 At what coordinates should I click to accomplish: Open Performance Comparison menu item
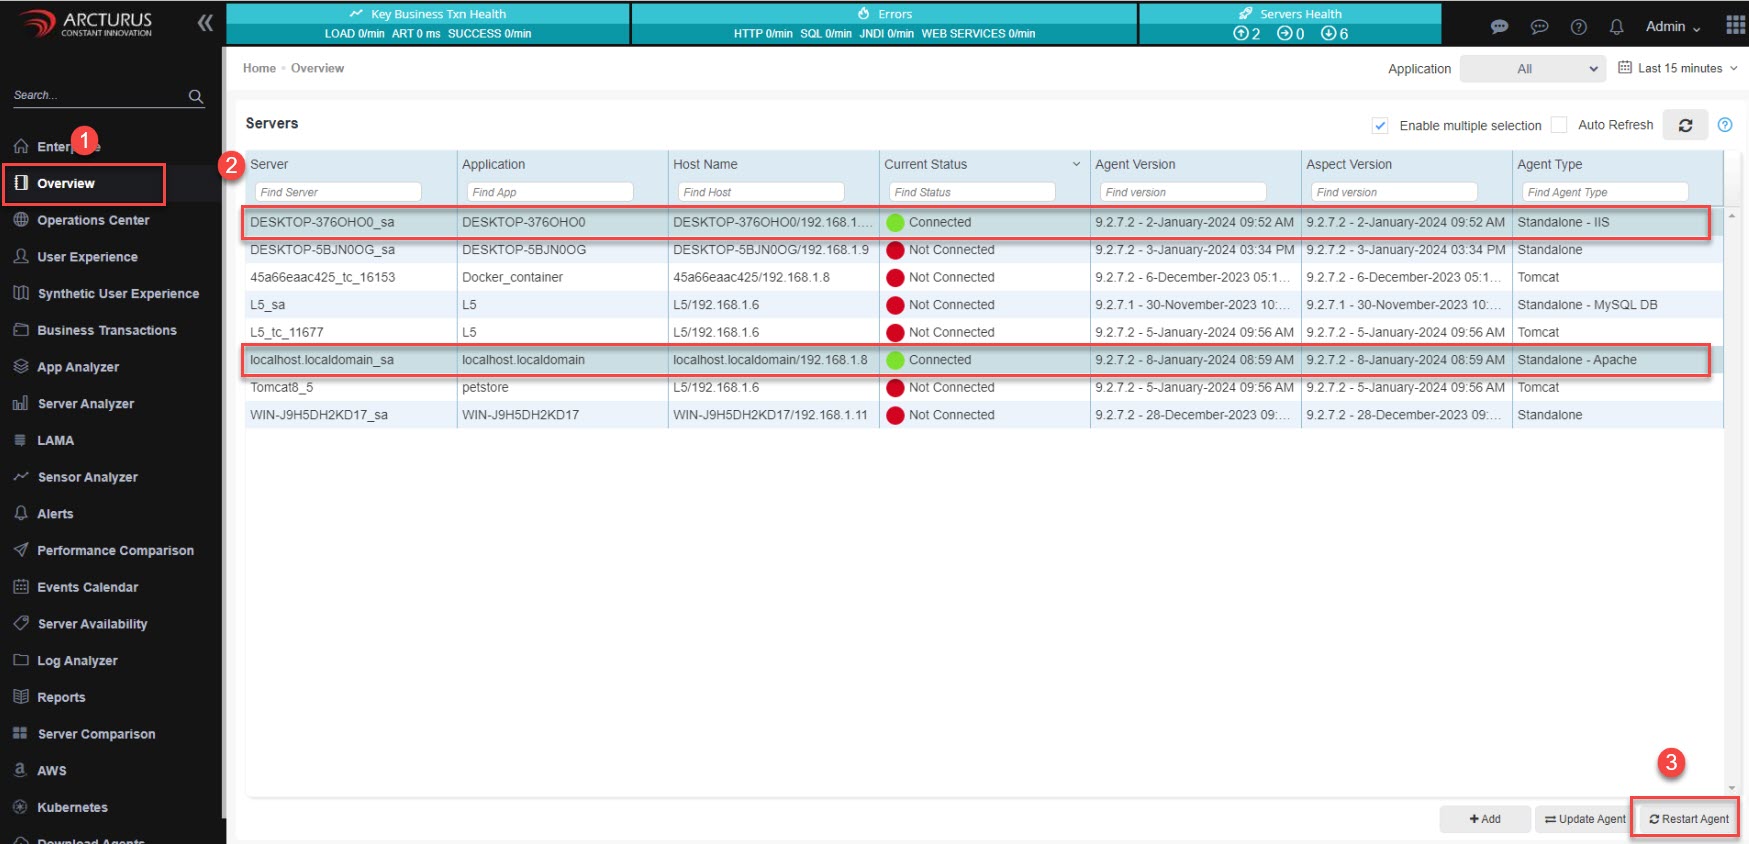click(x=116, y=550)
